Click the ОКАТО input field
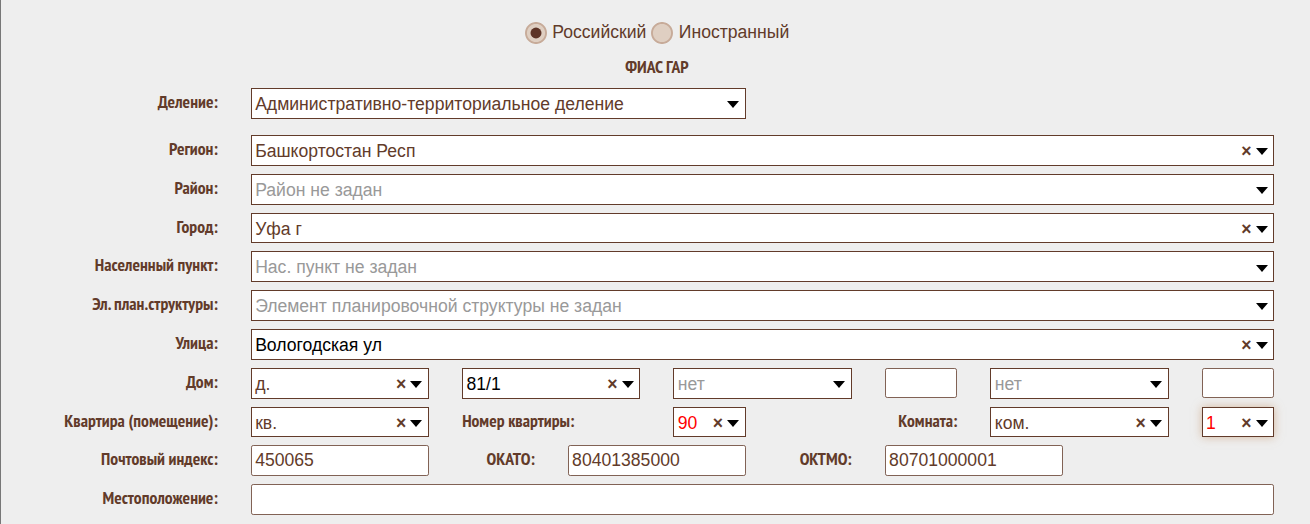Viewport: 1310px width, 524px height. [656, 461]
